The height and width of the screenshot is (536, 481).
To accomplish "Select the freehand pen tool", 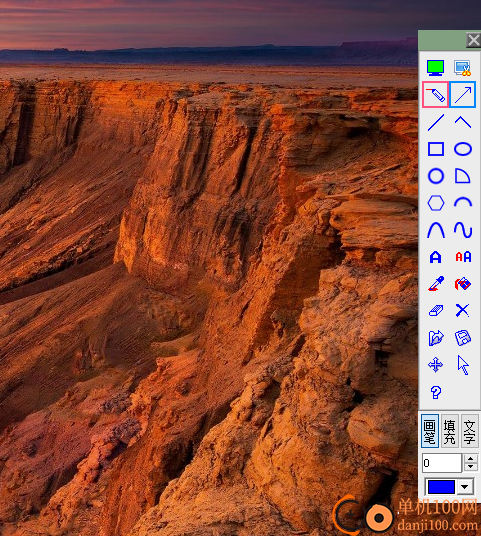I will tap(435, 95).
